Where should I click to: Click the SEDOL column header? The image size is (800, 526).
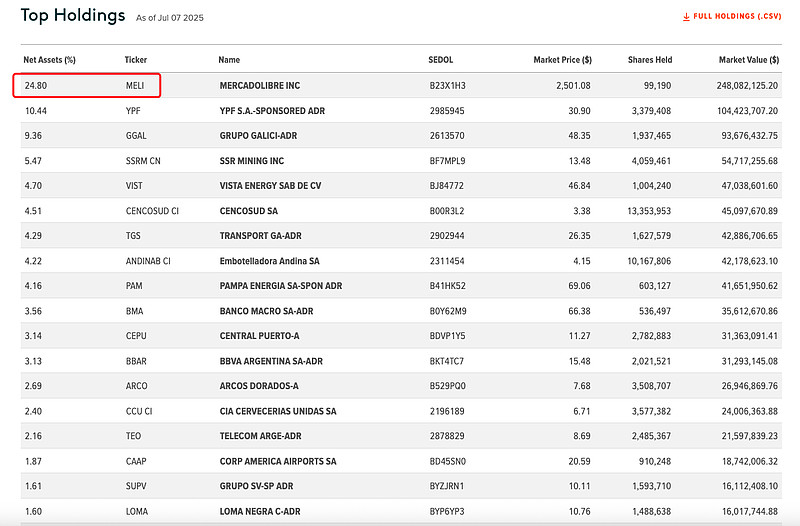point(441,60)
